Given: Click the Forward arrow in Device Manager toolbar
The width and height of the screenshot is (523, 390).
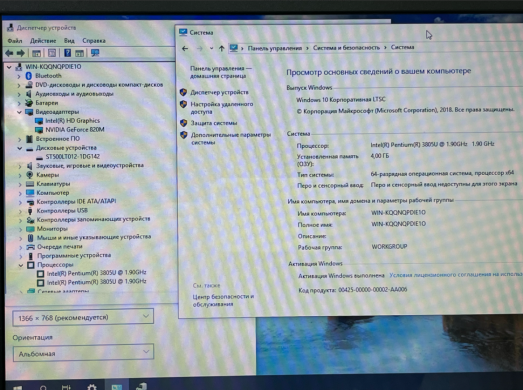Looking at the screenshot, I should tap(21, 53).
